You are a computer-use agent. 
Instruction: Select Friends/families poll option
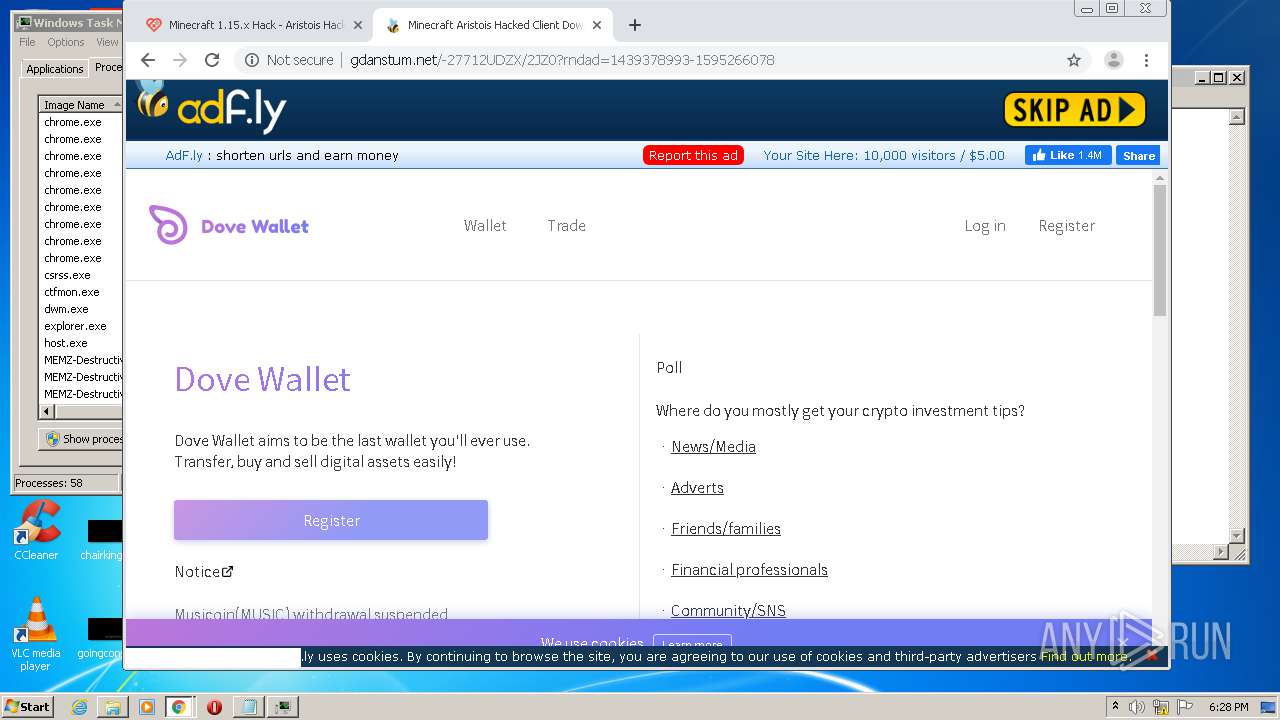click(x=726, y=529)
